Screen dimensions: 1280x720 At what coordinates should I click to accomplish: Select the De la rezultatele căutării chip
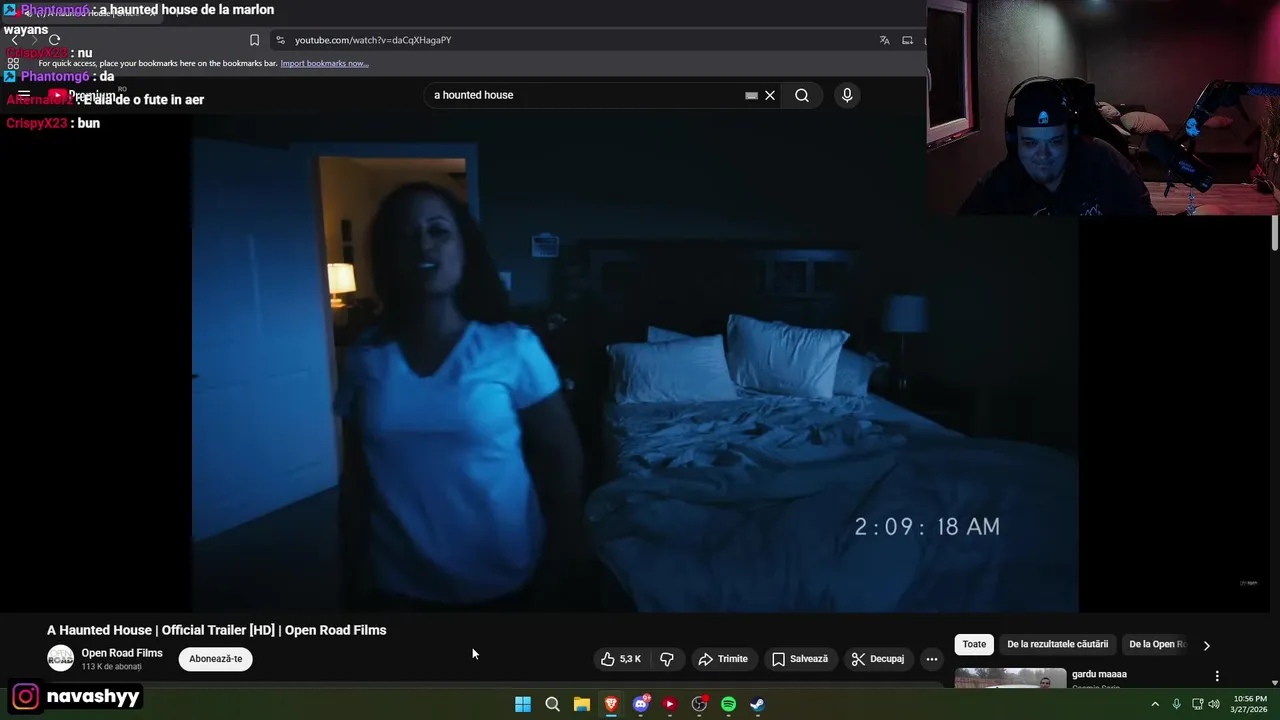(1057, 644)
